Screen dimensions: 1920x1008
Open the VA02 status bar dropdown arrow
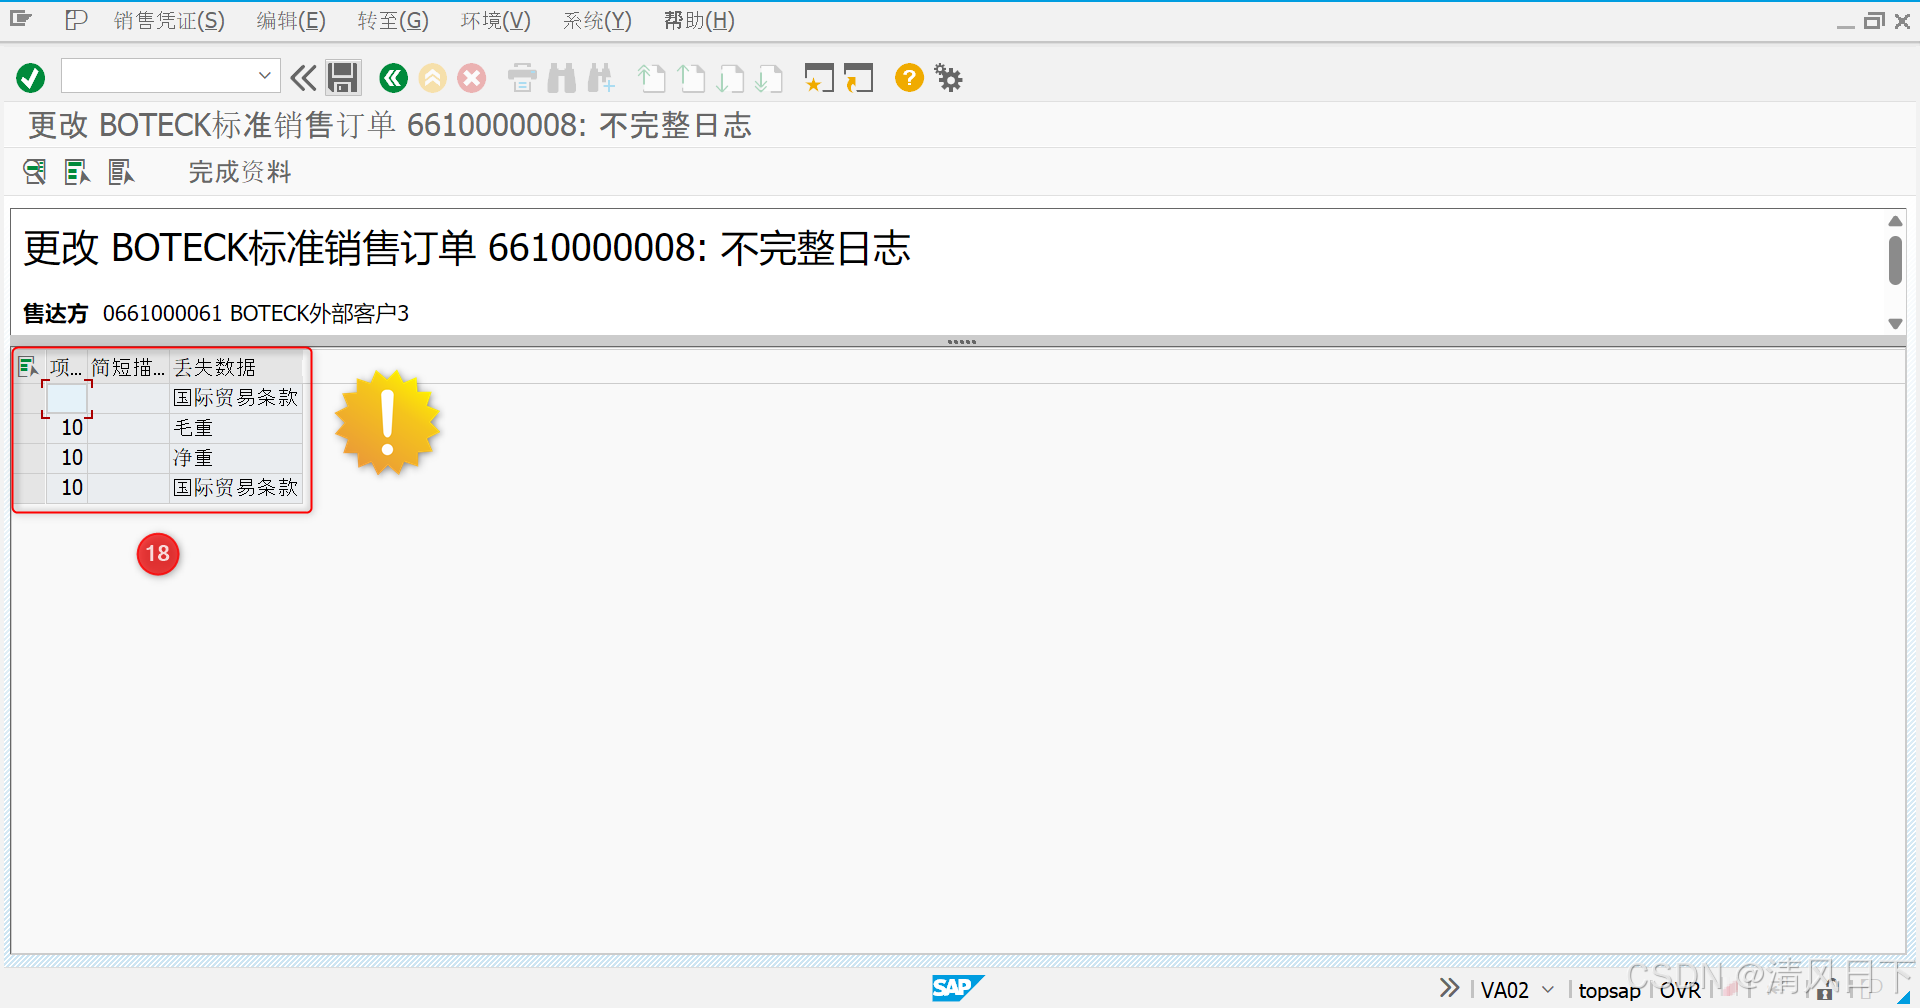pos(1548,989)
